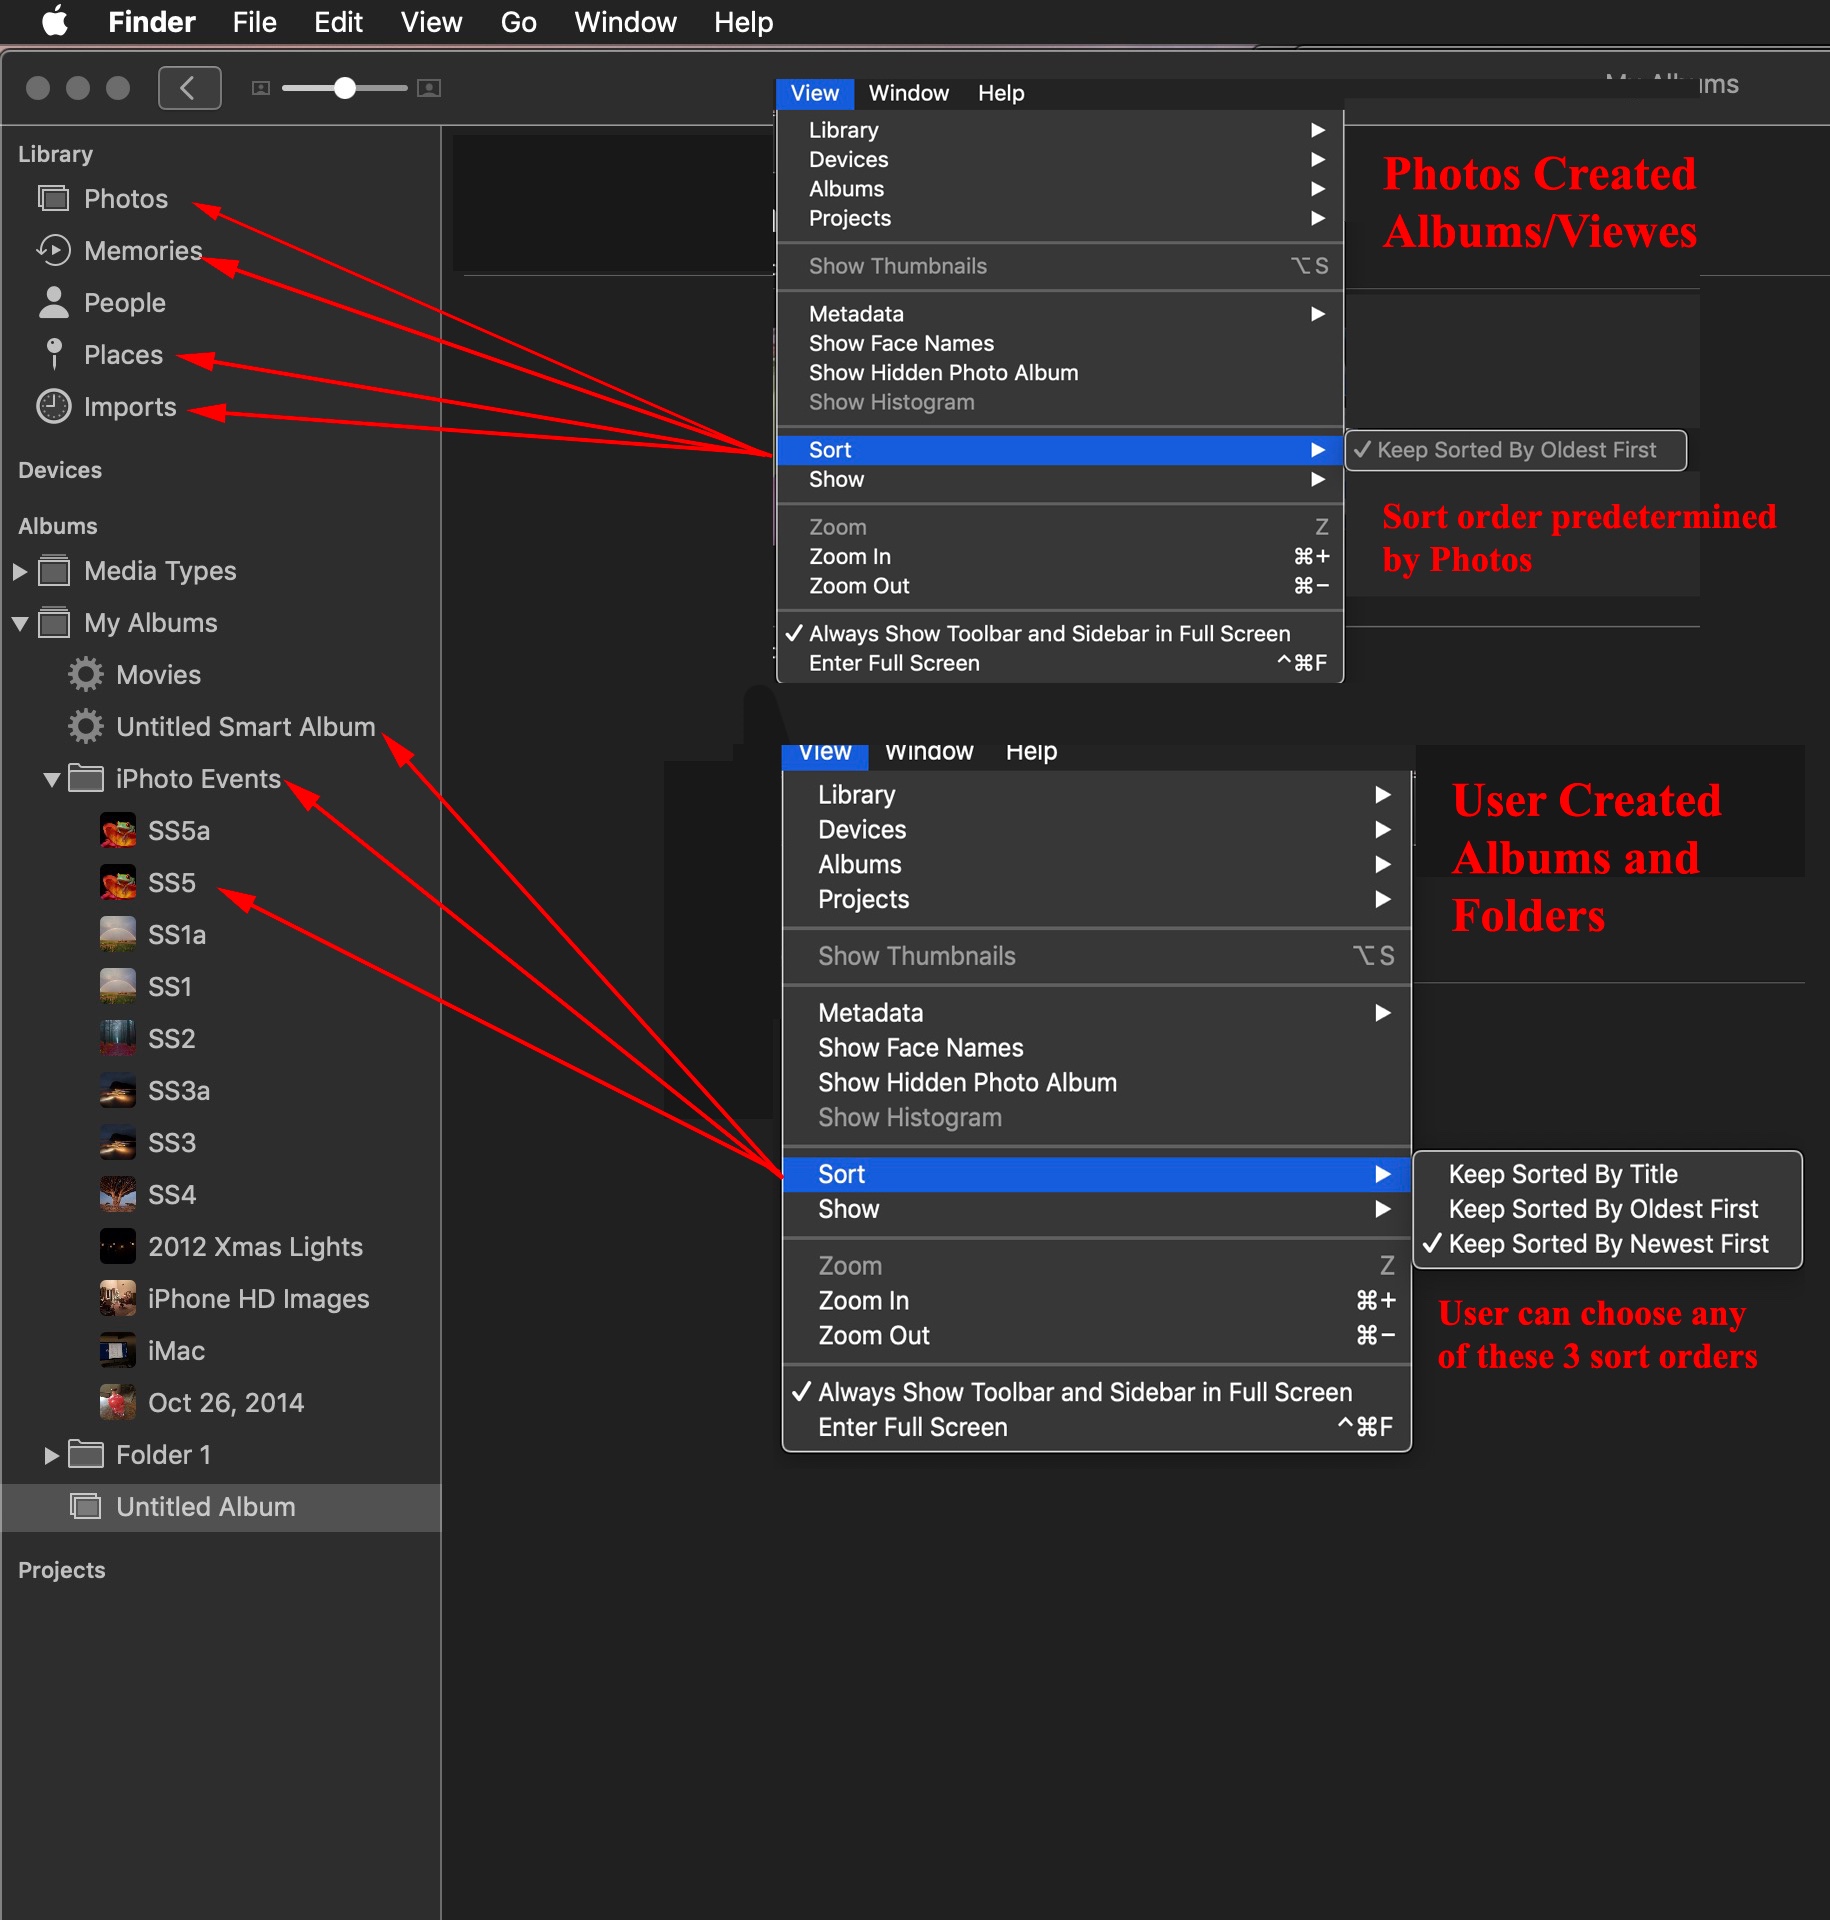1830x1920 pixels.
Task: Open the iPhone HD Images album
Action: click(259, 1299)
